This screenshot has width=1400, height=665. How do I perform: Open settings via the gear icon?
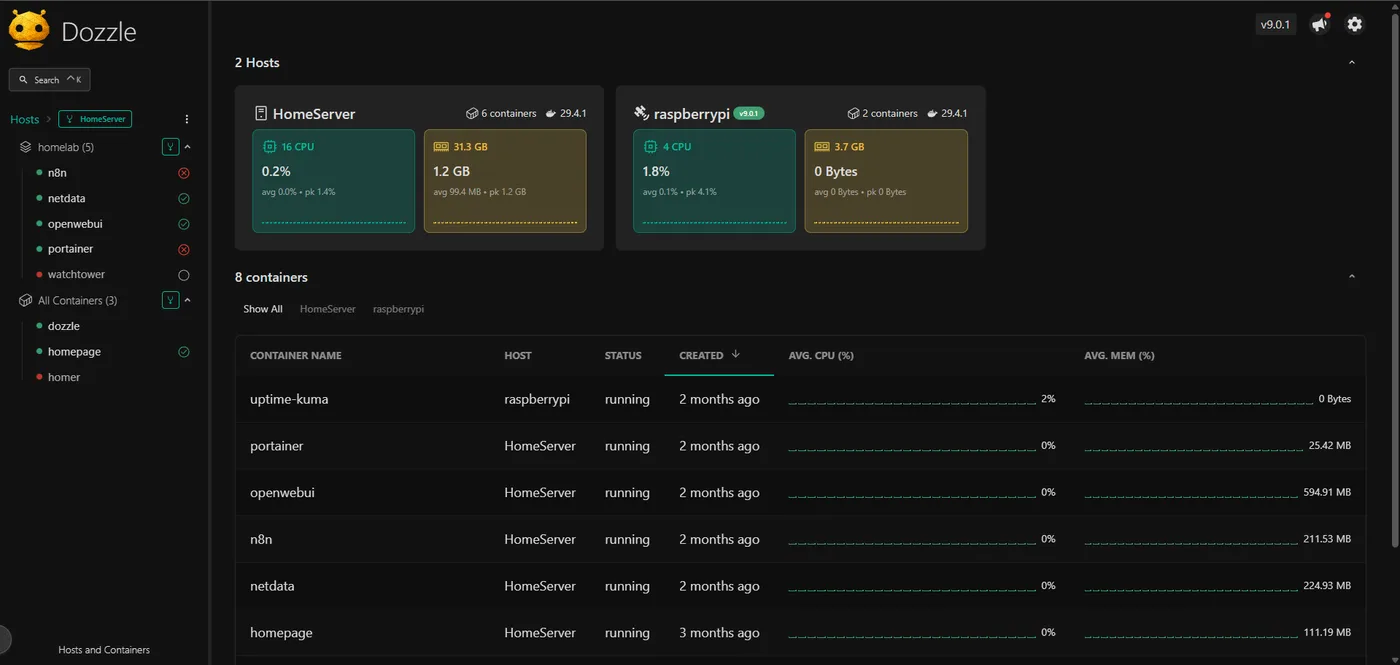[x=1355, y=24]
